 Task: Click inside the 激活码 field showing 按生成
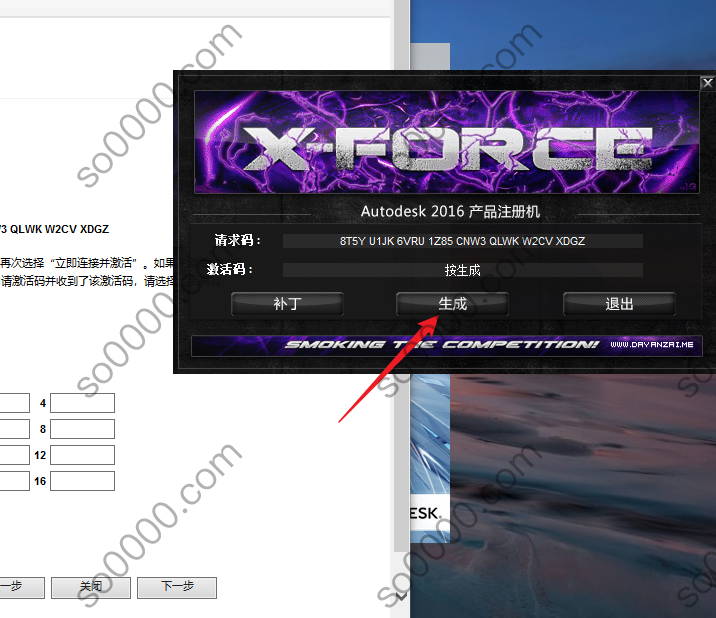click(x=463, y=270)
